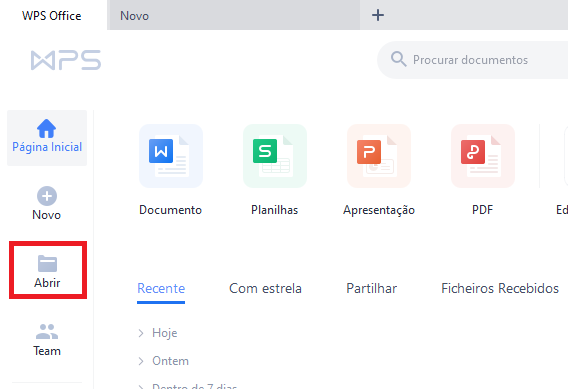Select the Recente tab

[x=161, y=289]
